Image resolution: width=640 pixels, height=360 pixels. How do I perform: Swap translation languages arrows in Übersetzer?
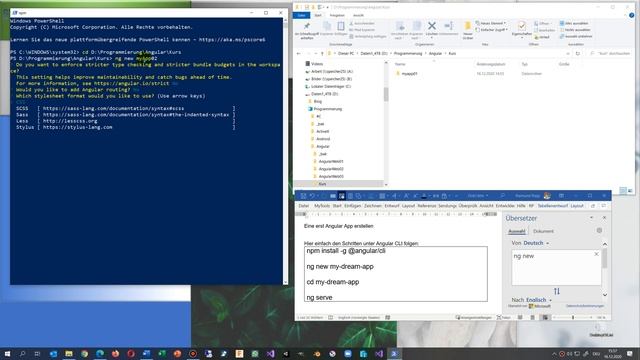(x=557, y=291)
